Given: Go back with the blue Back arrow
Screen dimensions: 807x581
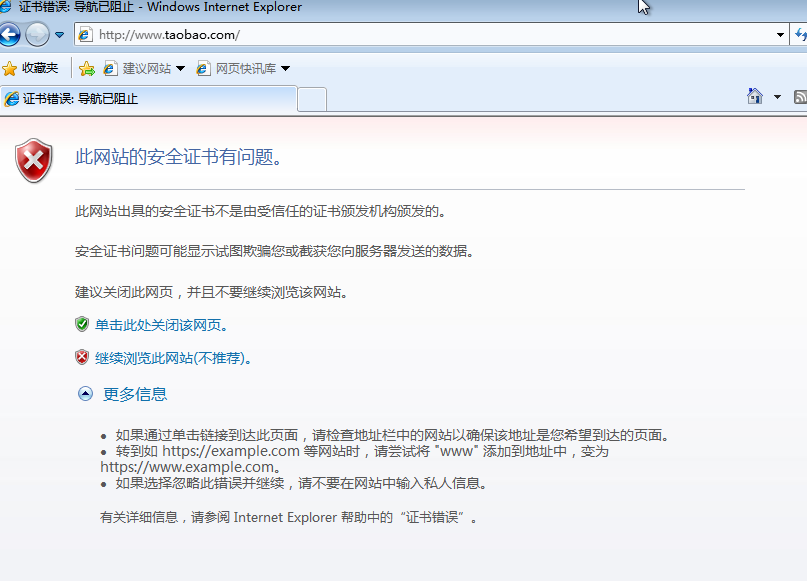Looking at the screenshot, I should (9, 35).
